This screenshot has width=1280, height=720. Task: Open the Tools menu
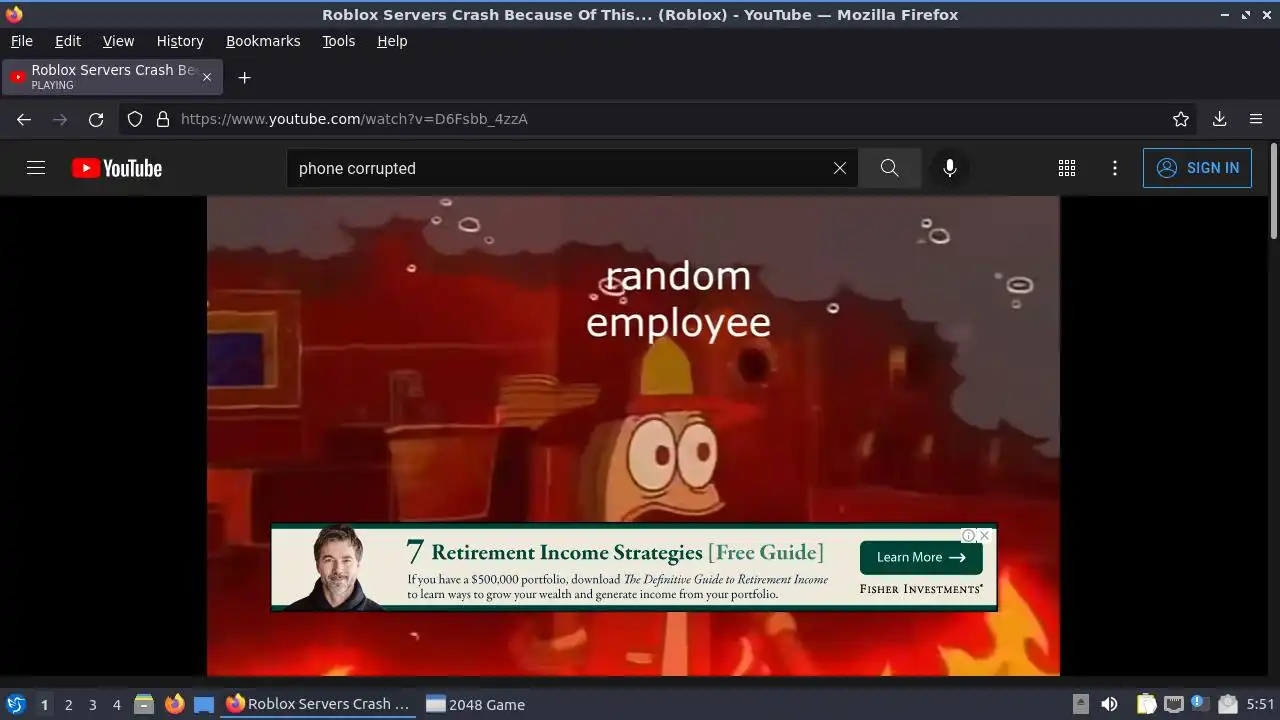[x=338, y=41]
